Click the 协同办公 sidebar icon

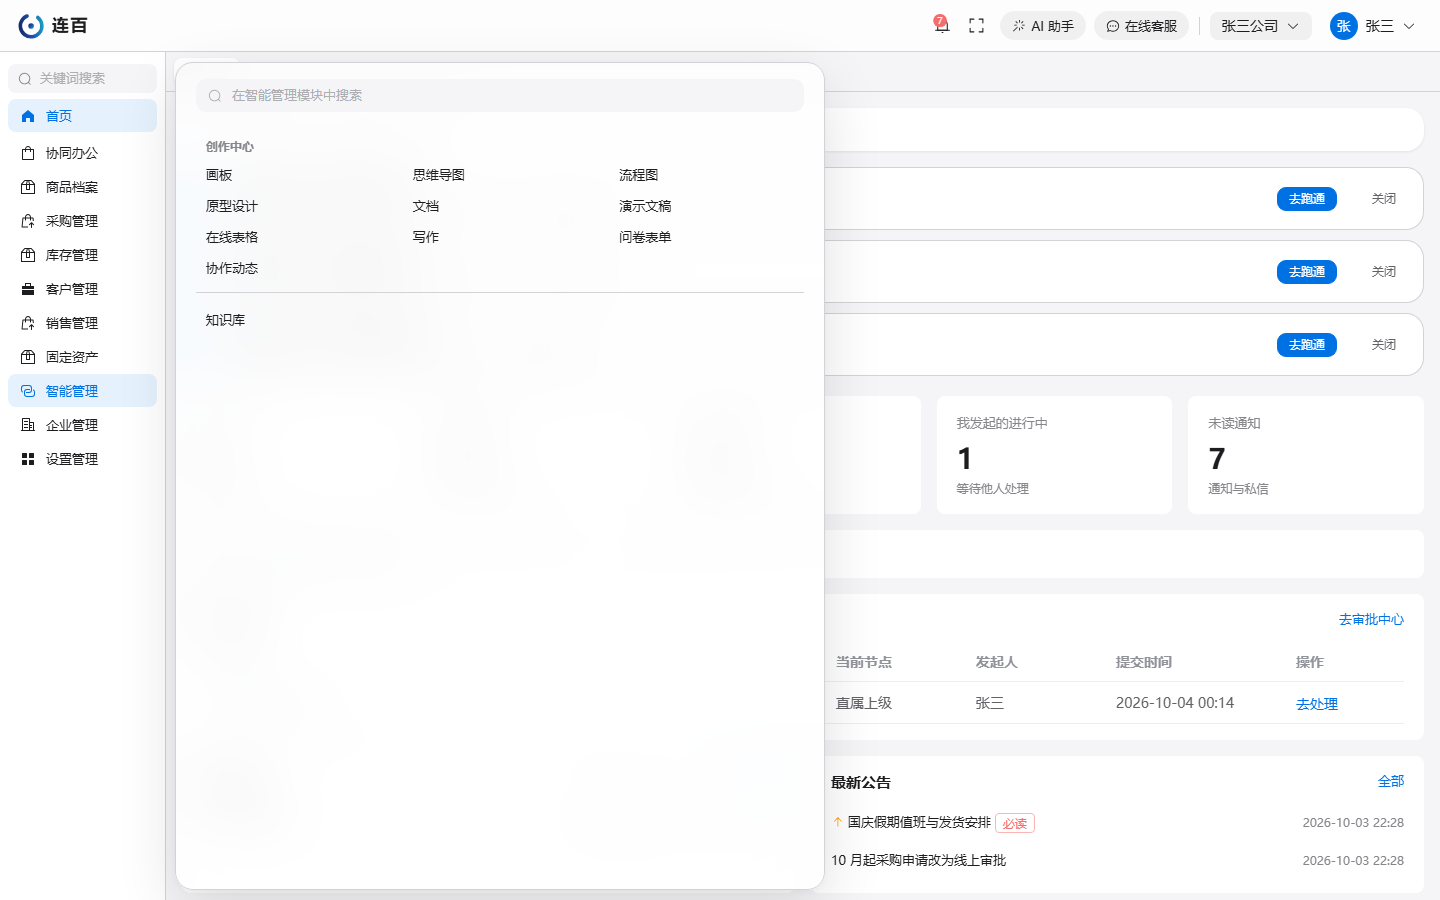(28, 153)
